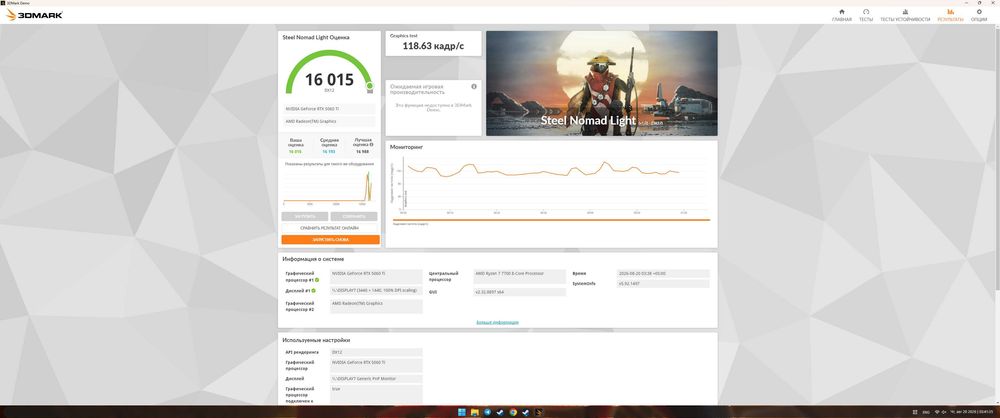Click the GUI version value field
This screenshot has height=418, width=1000.
[x=519, y=292]
